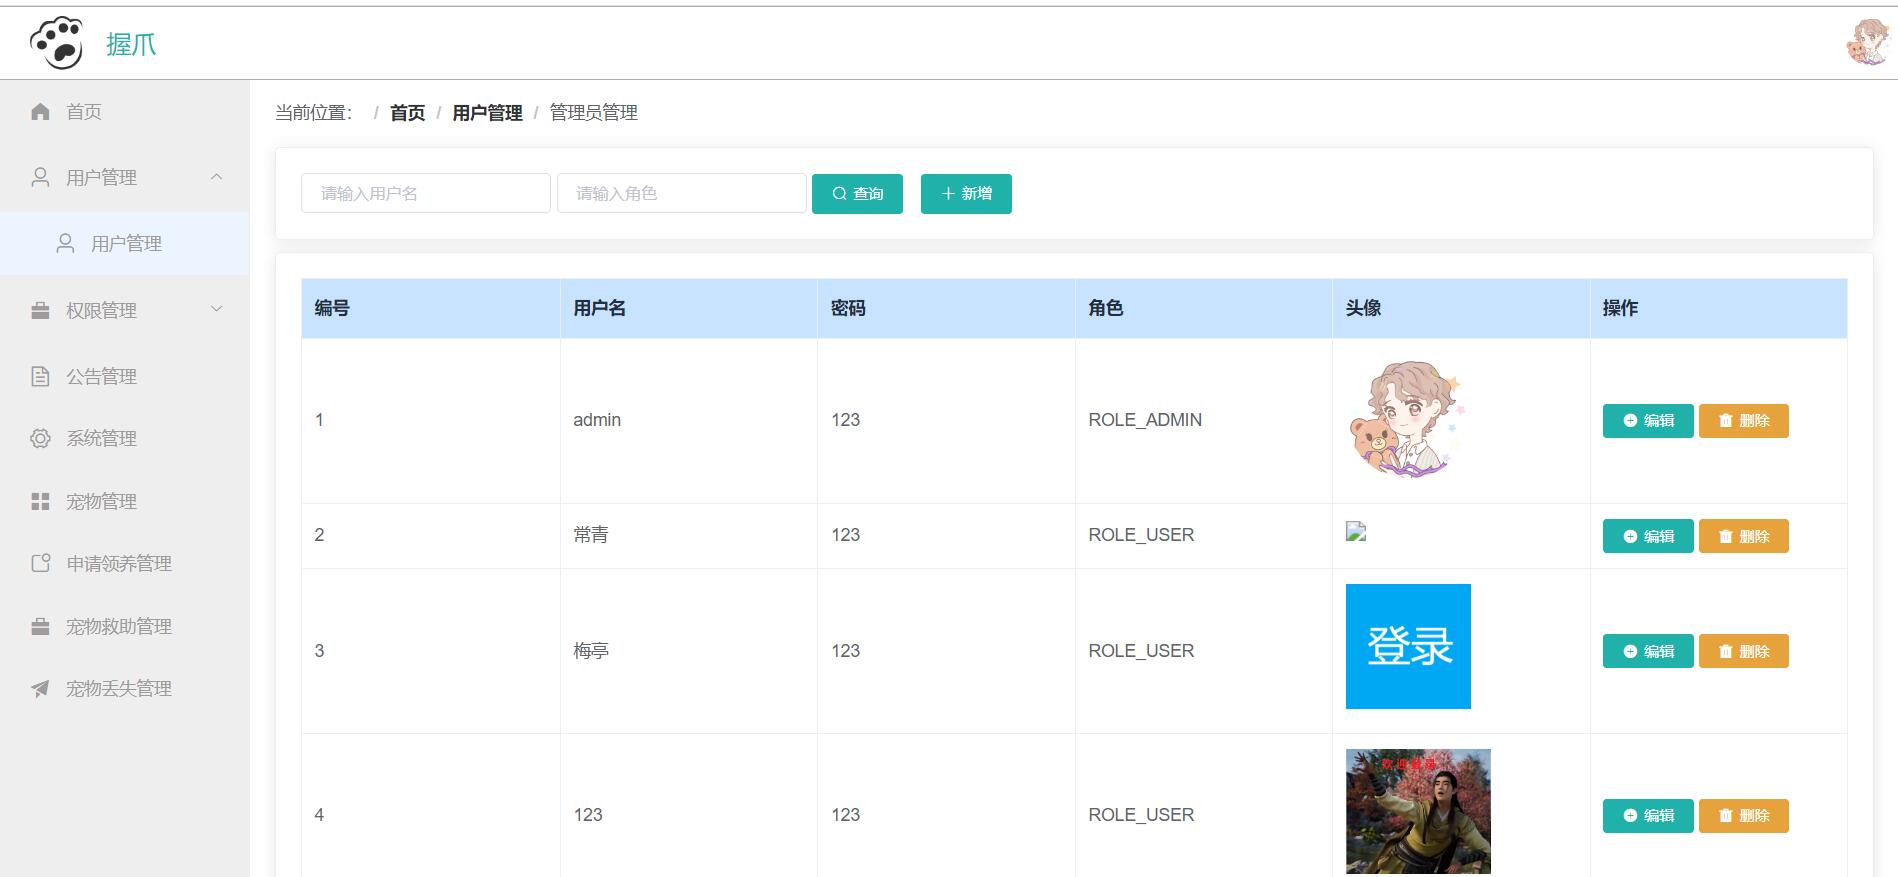Viewport: 1898px width, 877px height.
Task: Open admin's avatar thumbnail in table
Action: click(x=1408, y=420)
